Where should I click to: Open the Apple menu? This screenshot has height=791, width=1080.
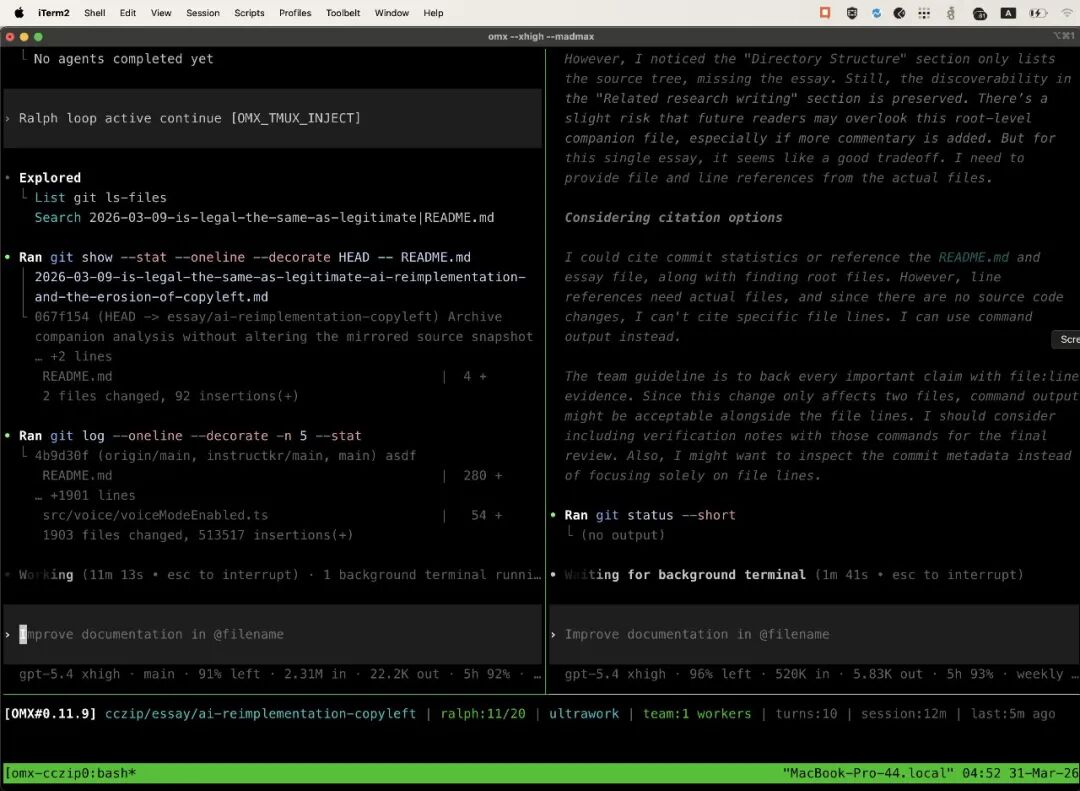coord(18,13)
